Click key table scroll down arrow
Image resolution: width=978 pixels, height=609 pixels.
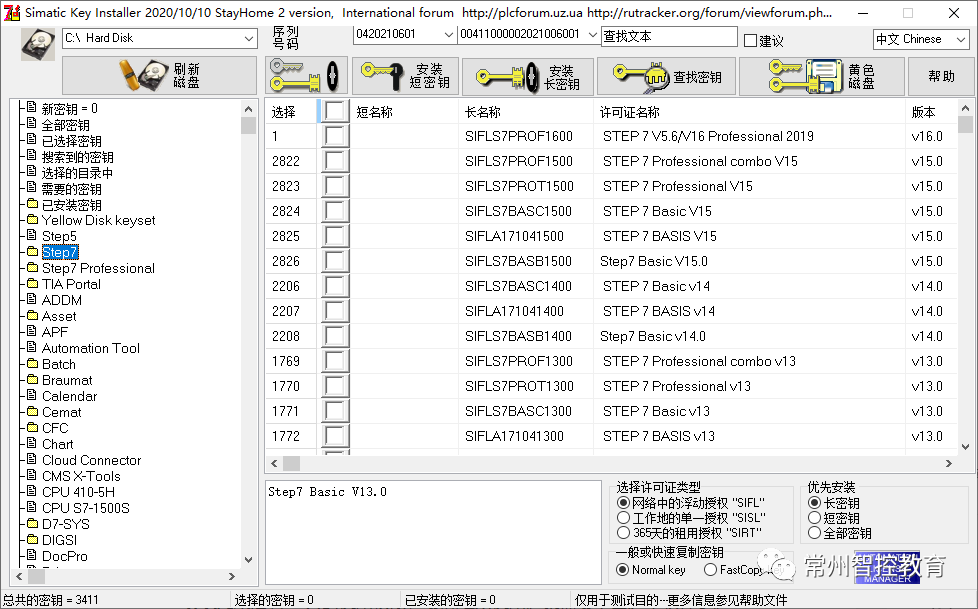click(x=965, y=446)
